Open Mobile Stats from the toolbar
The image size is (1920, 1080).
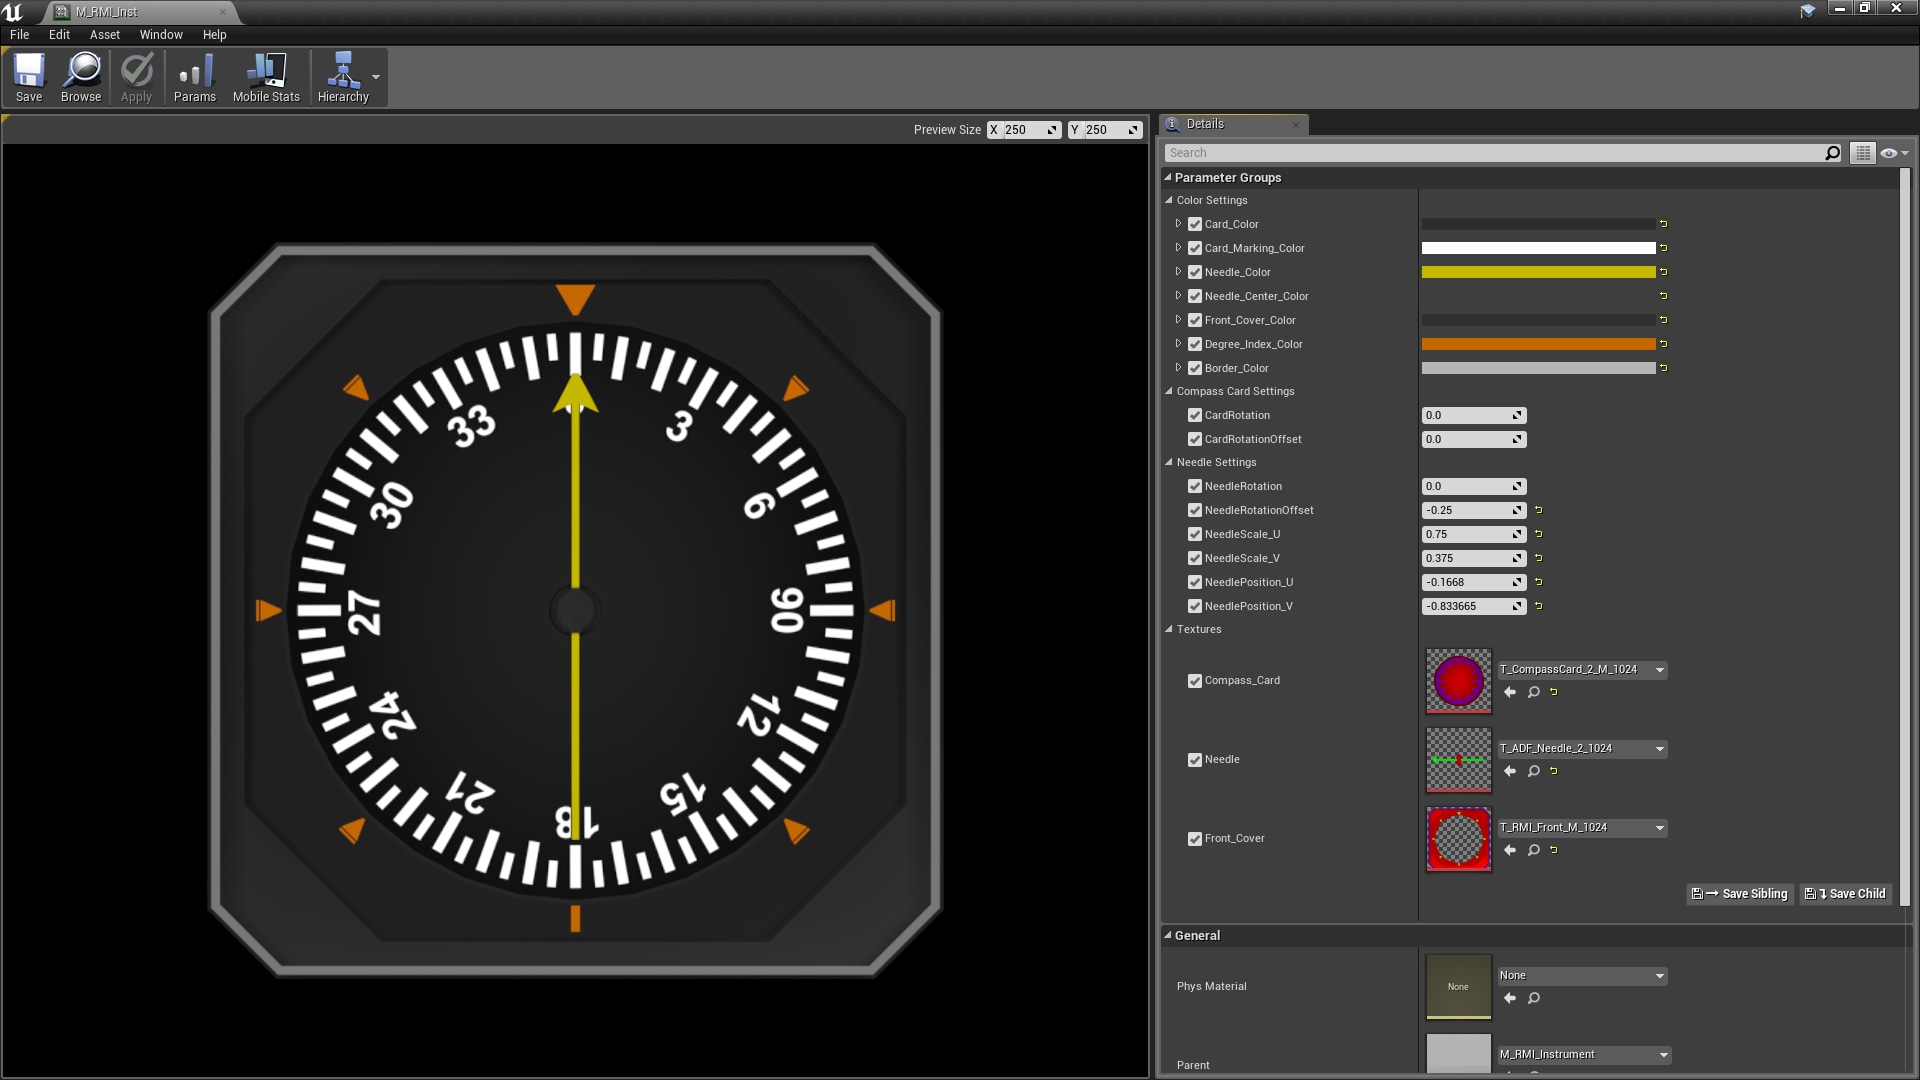pos(265,76)
